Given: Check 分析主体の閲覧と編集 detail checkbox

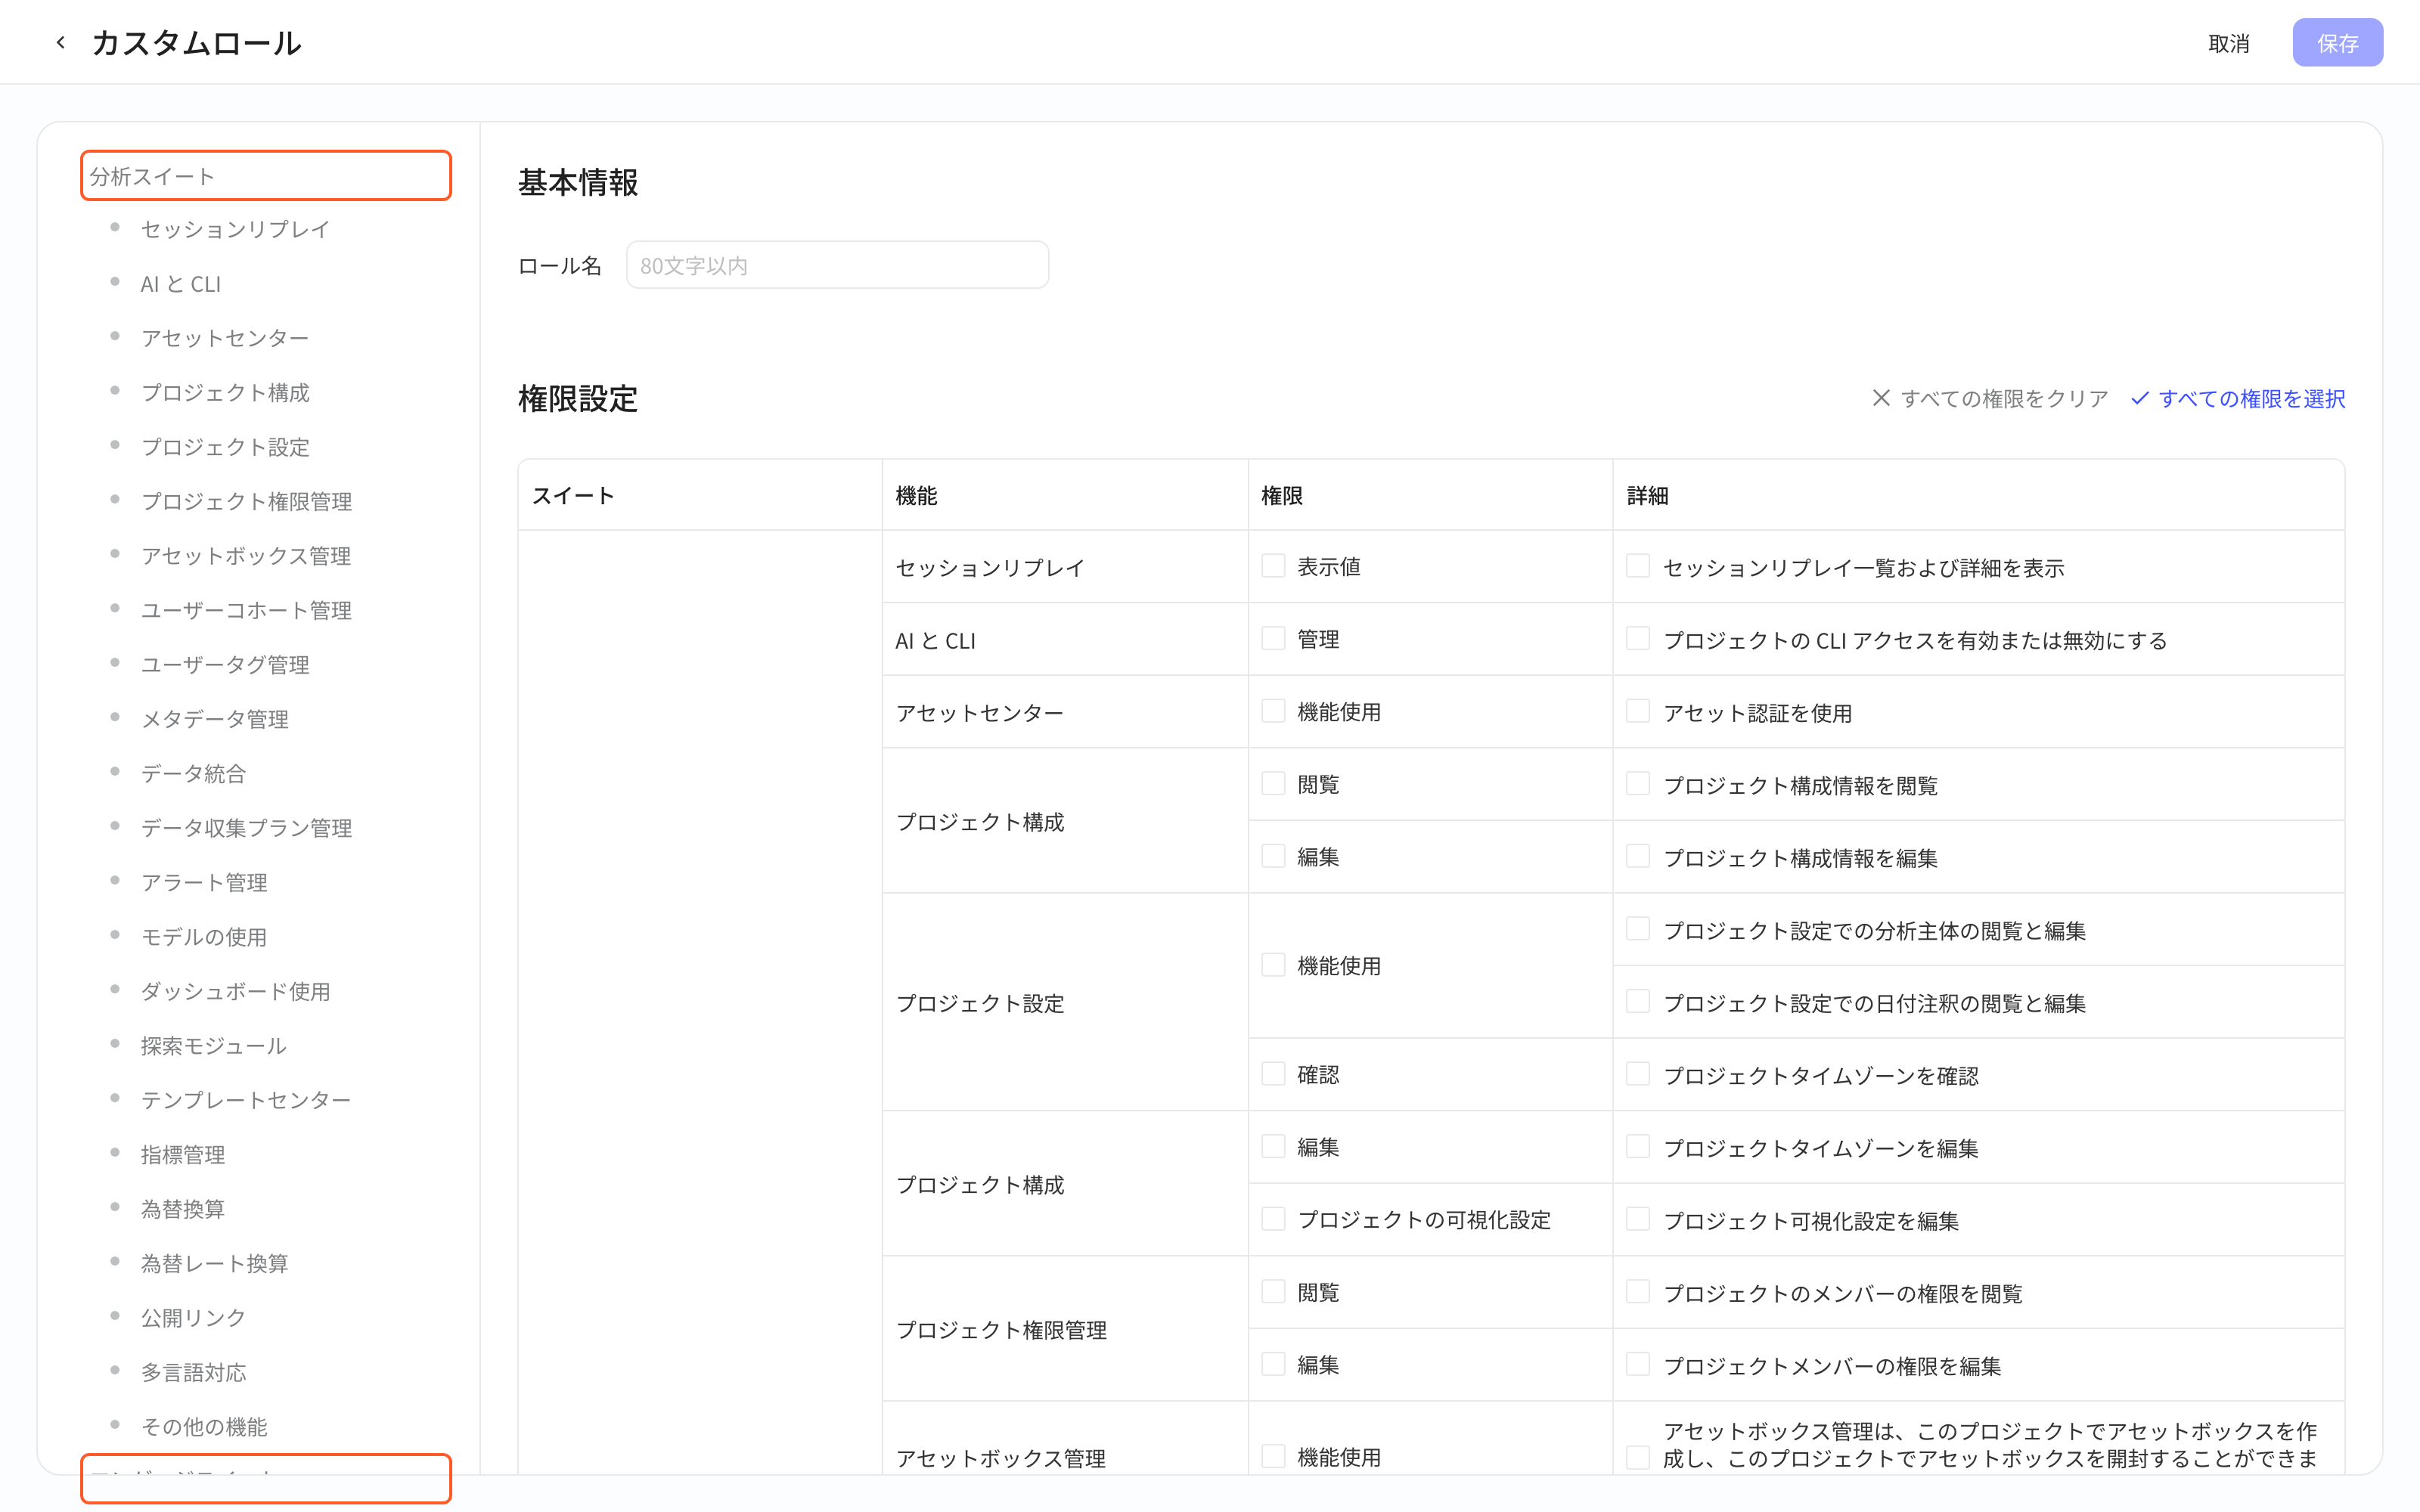Looking at the screenshot, I should [1638, 929].
